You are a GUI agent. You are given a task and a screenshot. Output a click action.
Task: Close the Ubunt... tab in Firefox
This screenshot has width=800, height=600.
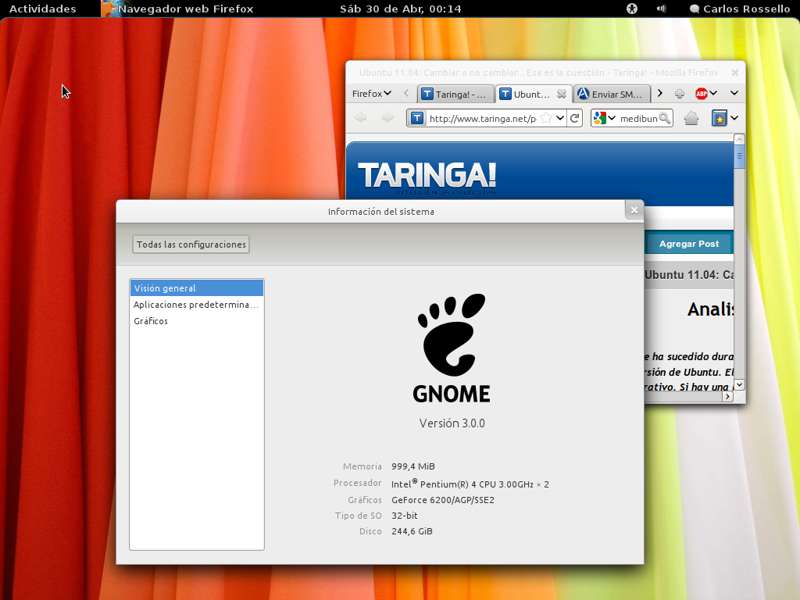pos(561,94)
